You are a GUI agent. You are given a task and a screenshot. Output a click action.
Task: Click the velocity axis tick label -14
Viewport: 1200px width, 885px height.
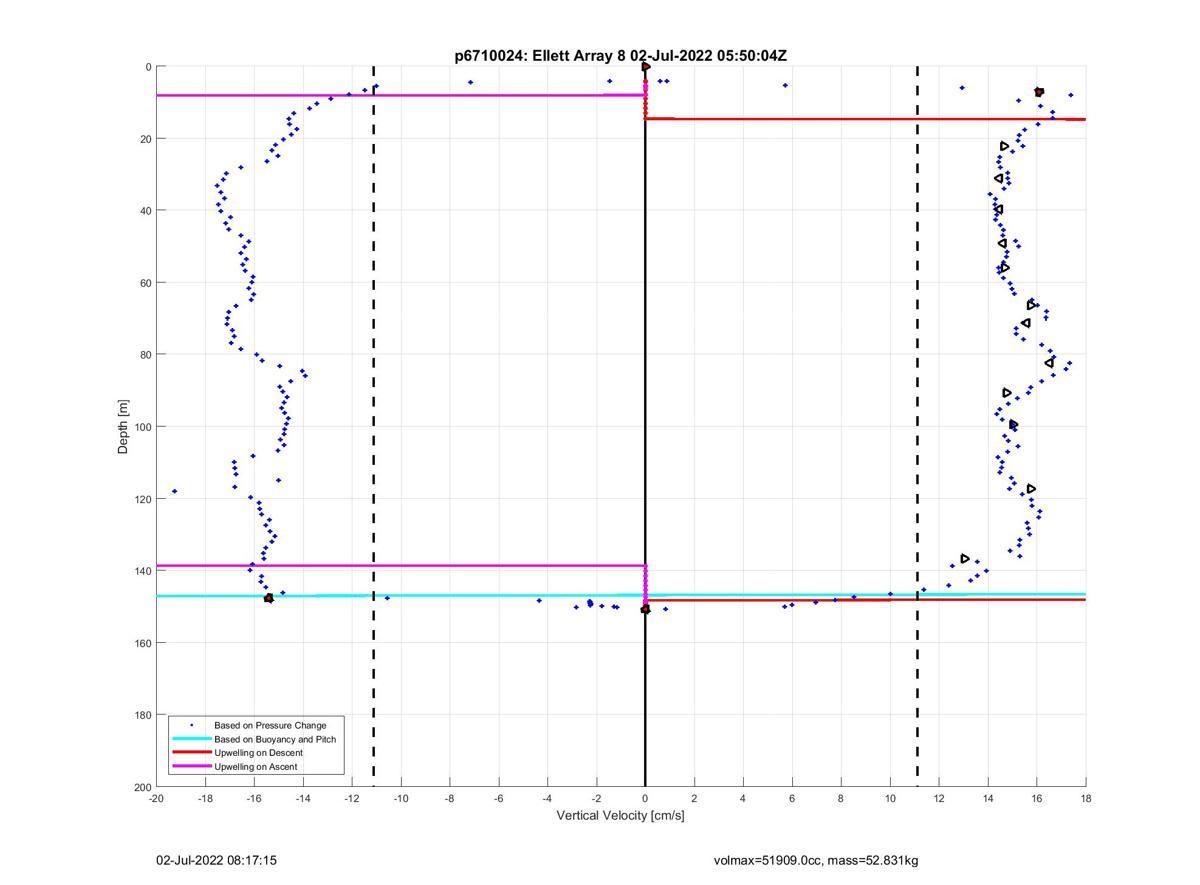click(303, 798)
